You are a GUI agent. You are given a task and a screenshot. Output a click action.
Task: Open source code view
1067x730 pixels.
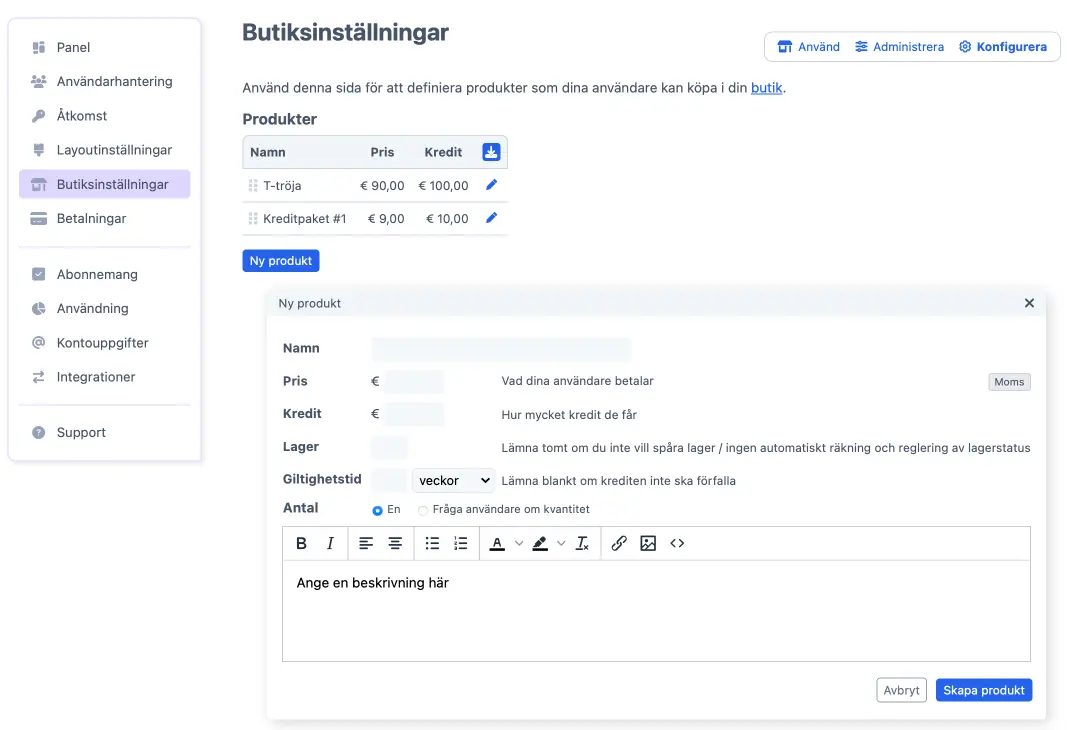coord(677,543)
